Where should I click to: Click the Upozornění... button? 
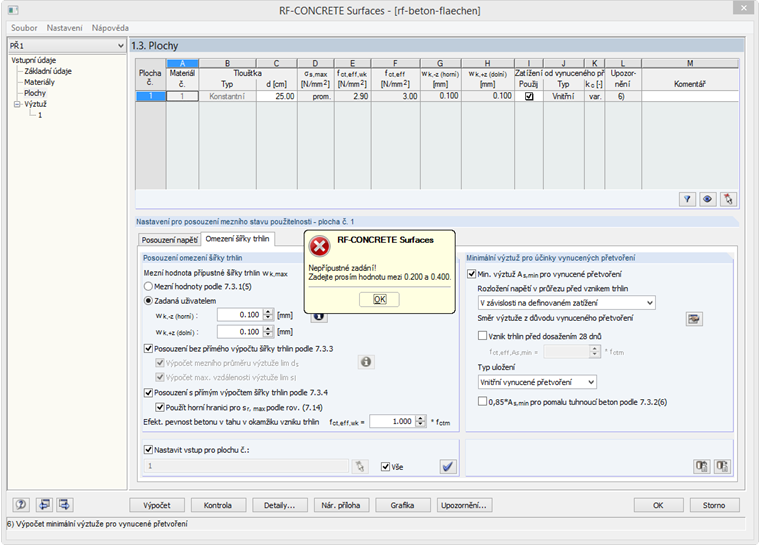464,505
